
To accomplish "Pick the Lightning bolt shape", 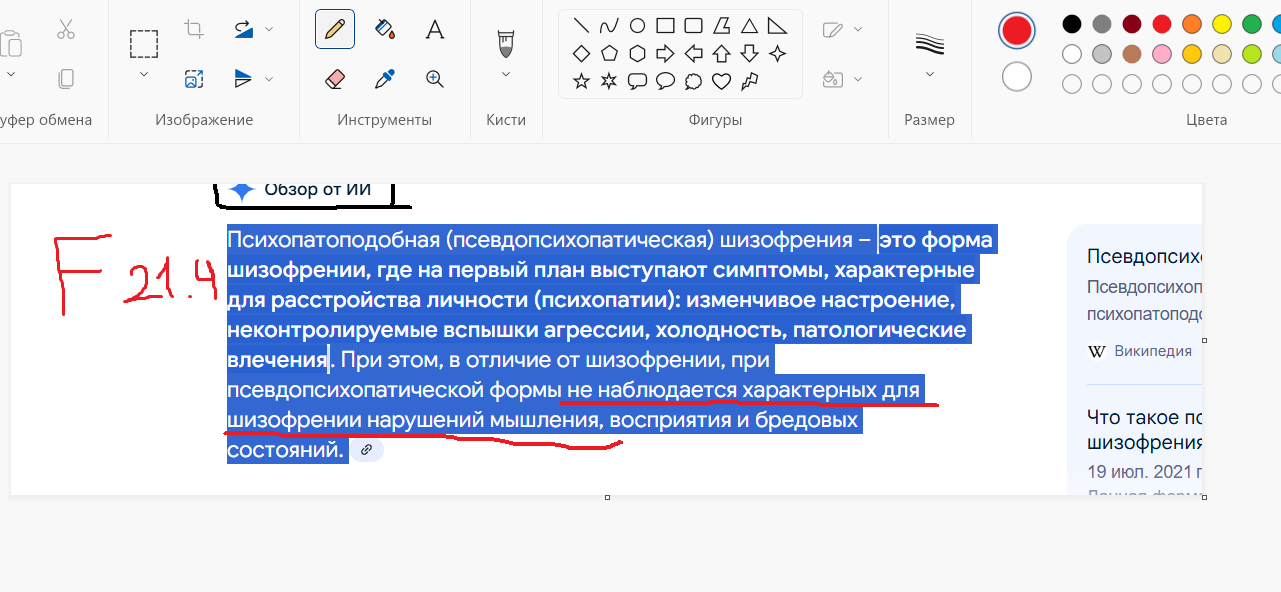I will 749,81.
